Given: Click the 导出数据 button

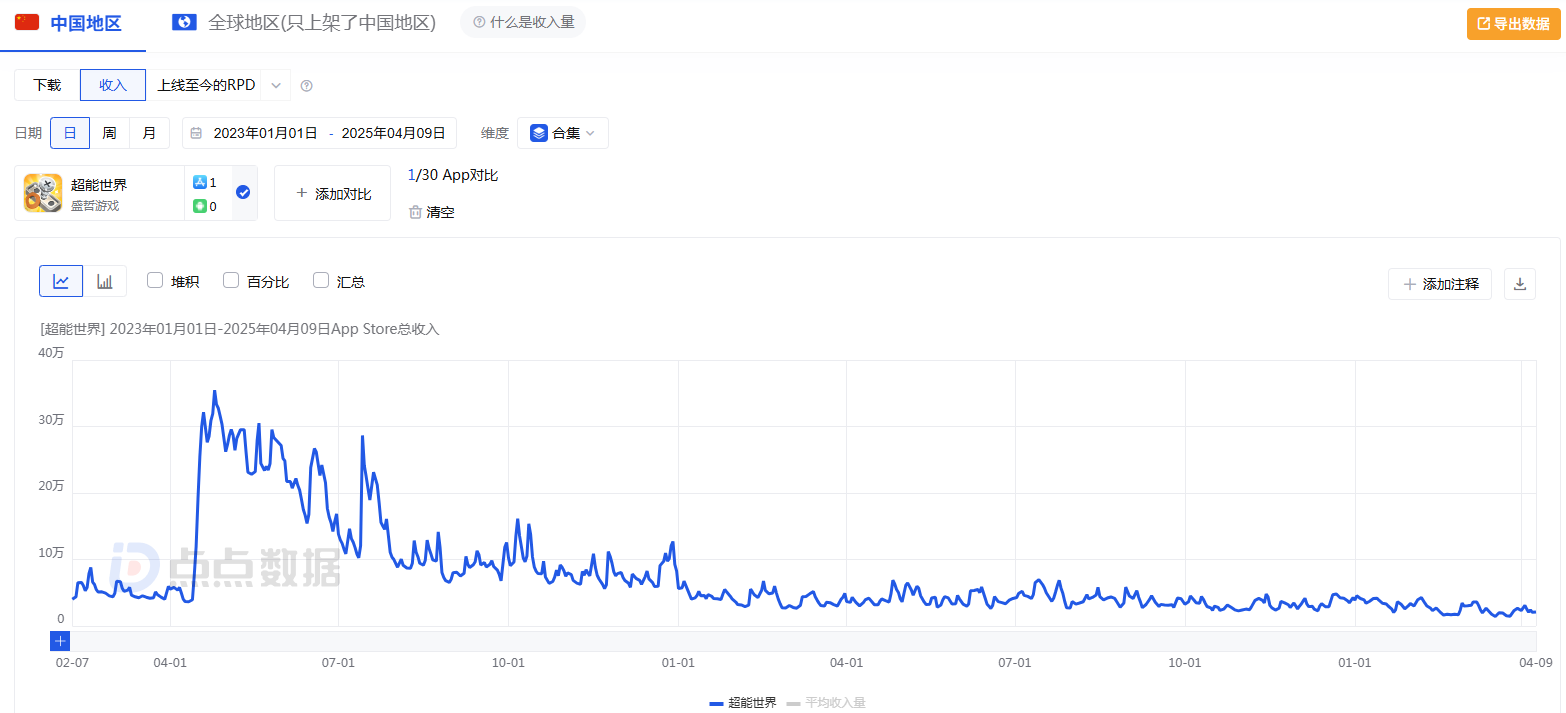Looking at the screenshot, I should point(1513,24).
